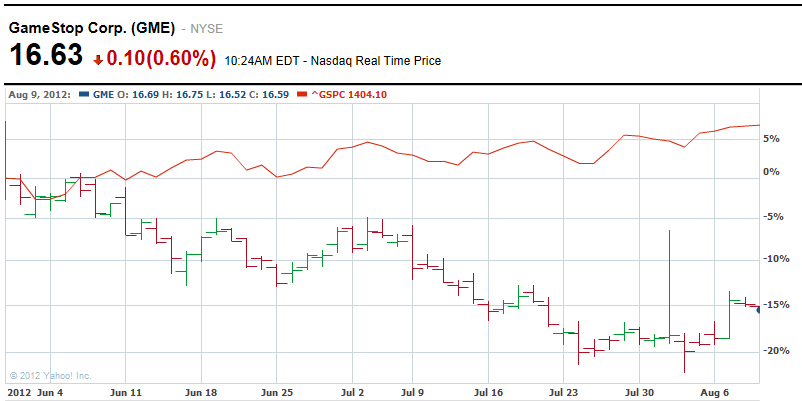Viewport: 802px width, 401px height.
Task: Click the Jun 25 x-axis label
Action: [277, 393]
